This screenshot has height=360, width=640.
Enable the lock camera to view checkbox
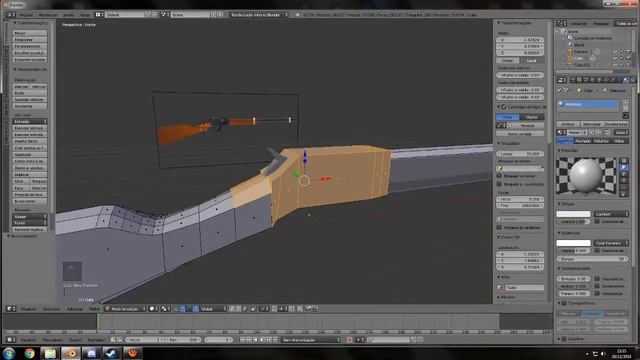pyautogui.click(x=499, y=184)
